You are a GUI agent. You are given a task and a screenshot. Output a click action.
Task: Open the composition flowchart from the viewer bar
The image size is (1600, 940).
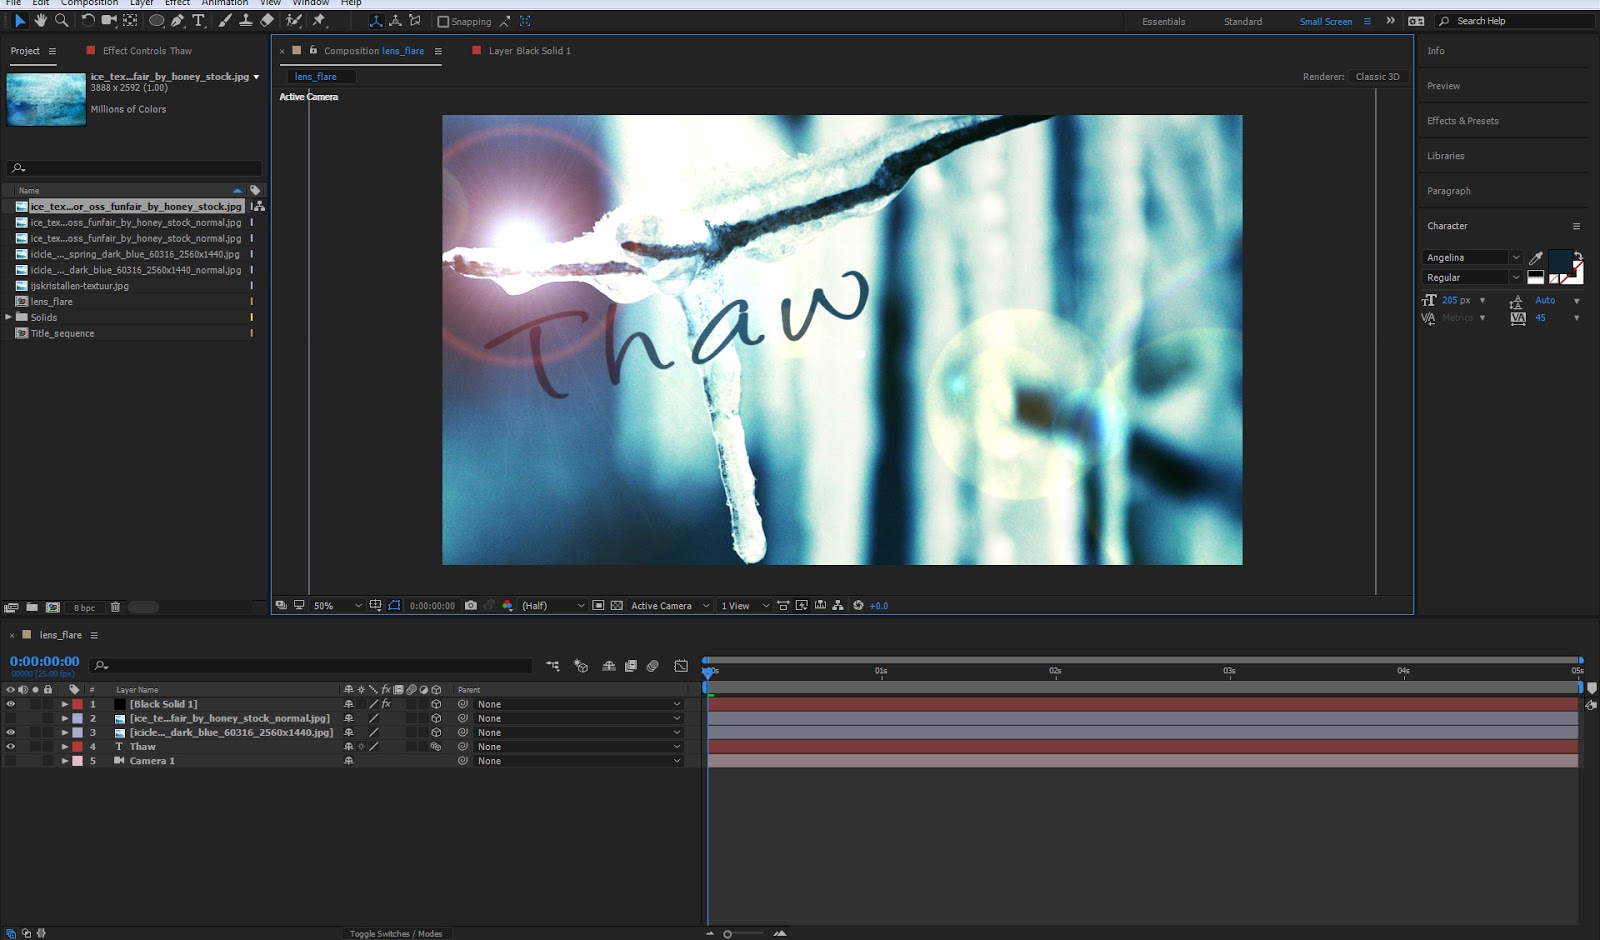pyautogui.click(x=838, y=605)
